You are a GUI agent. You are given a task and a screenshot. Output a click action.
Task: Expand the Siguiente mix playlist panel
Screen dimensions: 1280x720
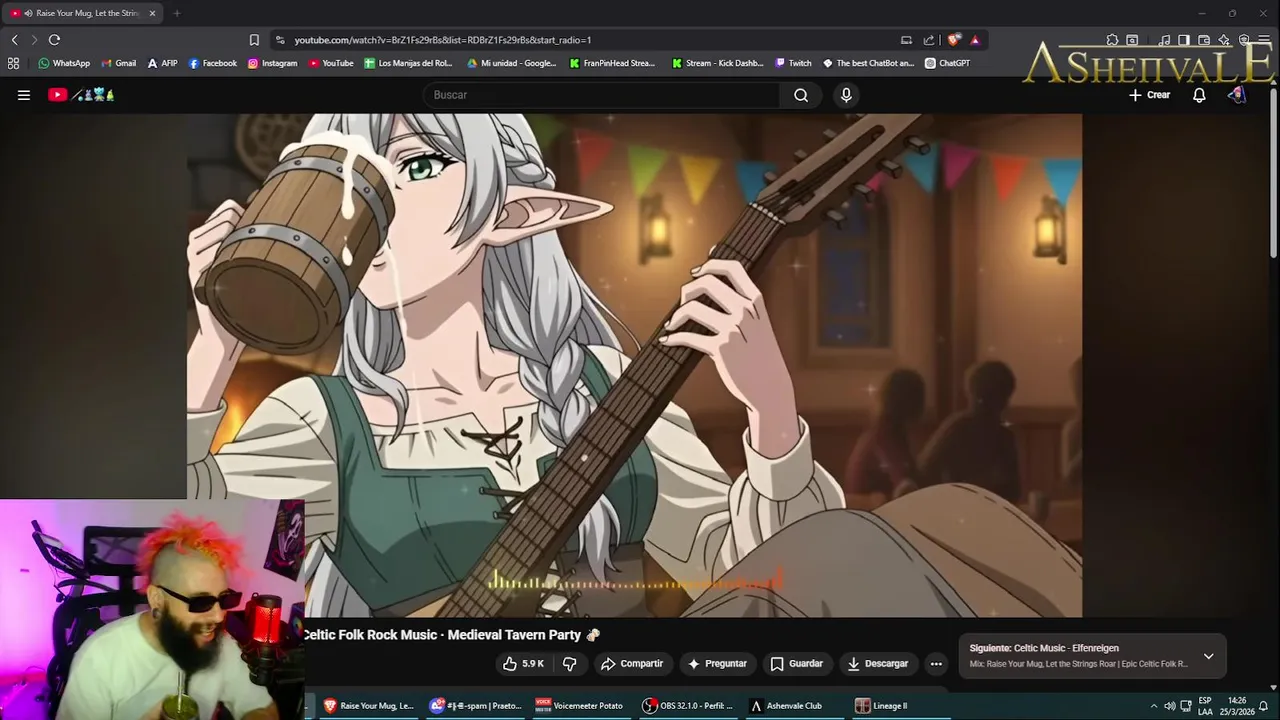coord(1208,656)
